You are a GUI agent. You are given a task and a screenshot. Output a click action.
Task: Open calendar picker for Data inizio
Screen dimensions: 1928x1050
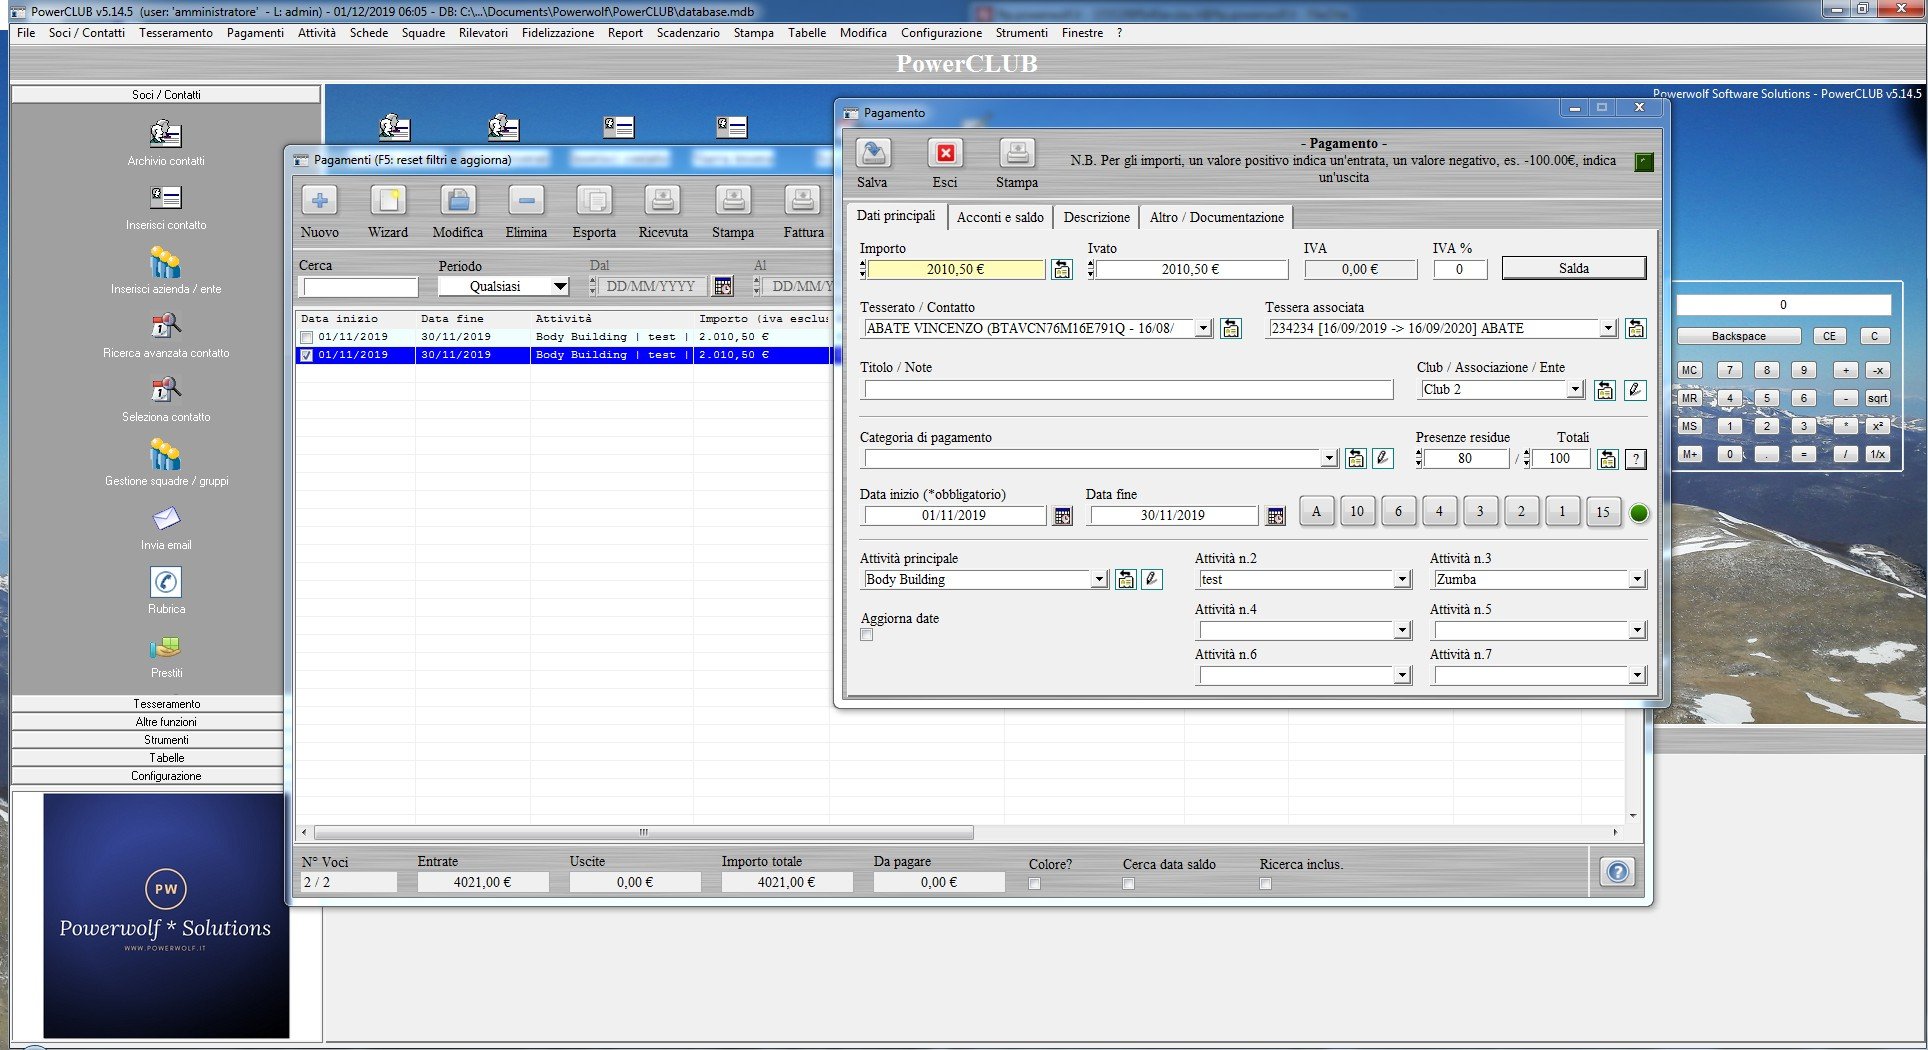click(x=1063, y=516)
